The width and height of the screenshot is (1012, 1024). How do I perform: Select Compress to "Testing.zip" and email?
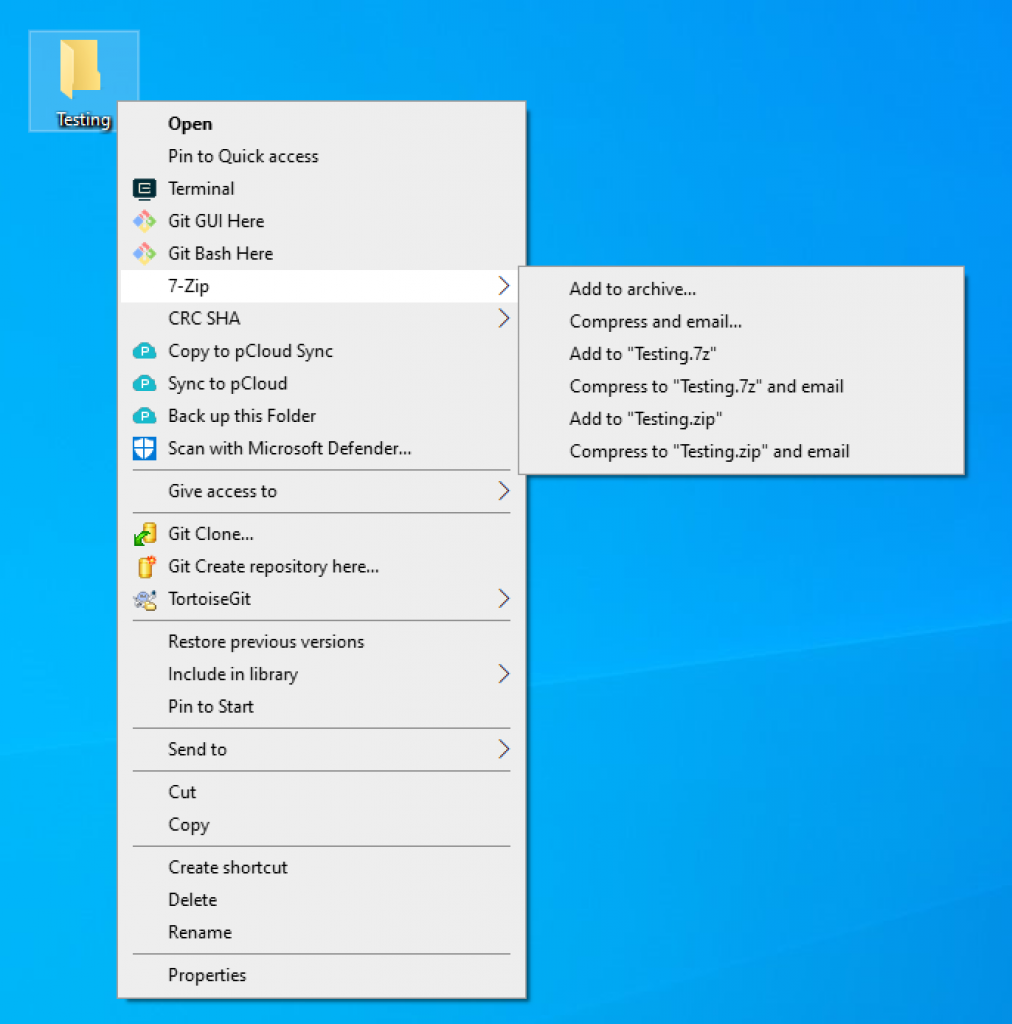click(x=741, y=452)
